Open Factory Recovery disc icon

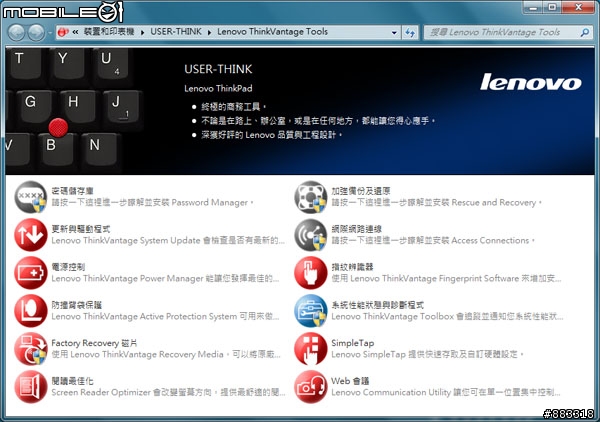point(31,349)
